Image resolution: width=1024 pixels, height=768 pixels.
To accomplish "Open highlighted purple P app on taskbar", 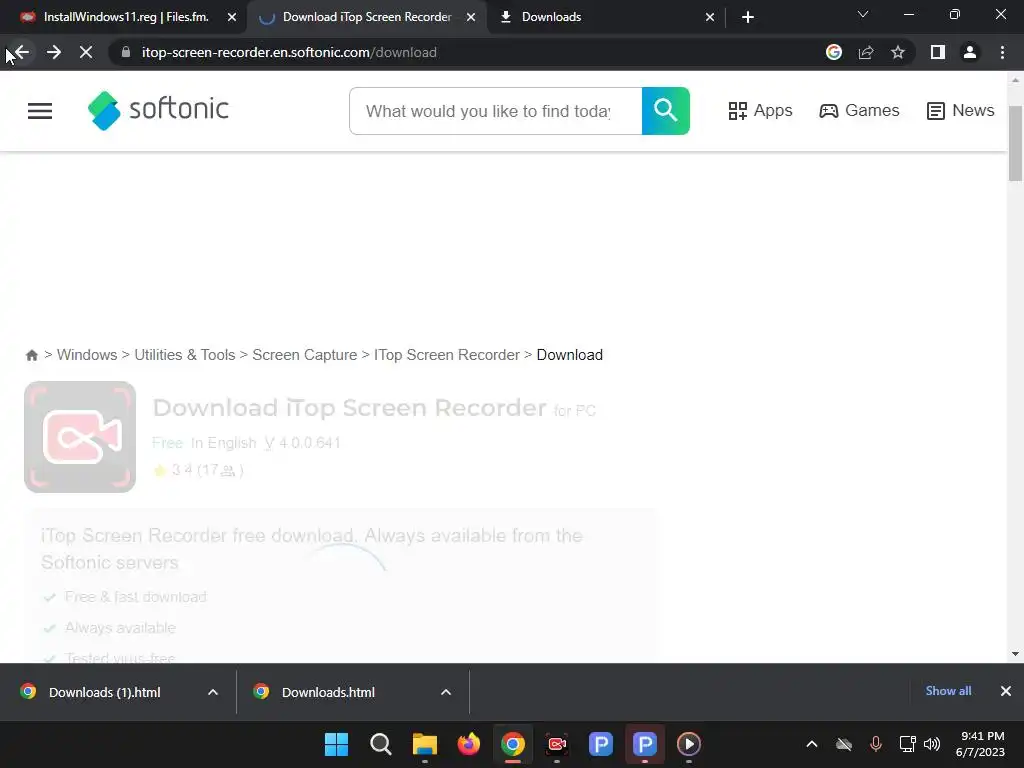I will 645,744.
